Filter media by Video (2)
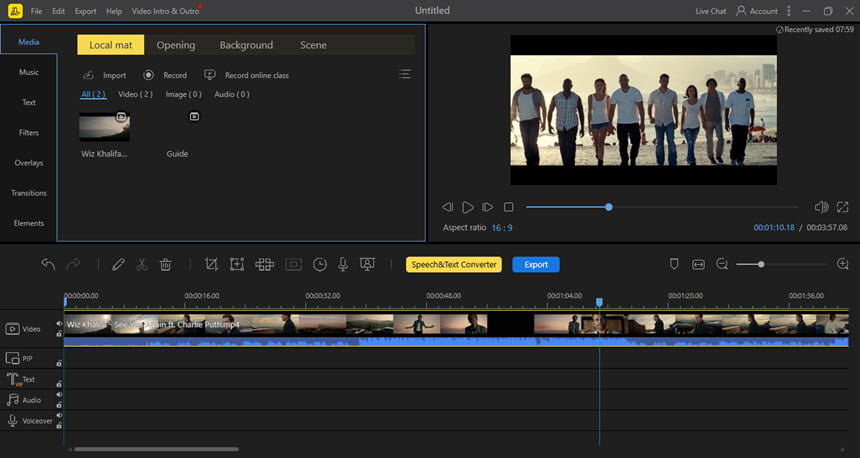This screenshot has width=860, height=458. pyautogui.click(x=135, y=94)
